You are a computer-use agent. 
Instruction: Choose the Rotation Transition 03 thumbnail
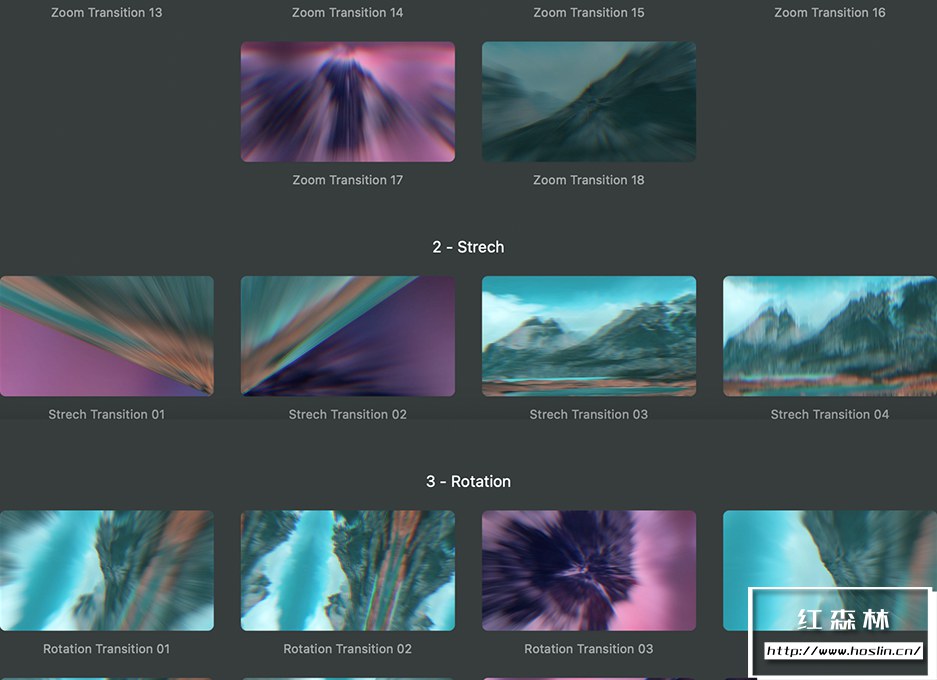589,570
